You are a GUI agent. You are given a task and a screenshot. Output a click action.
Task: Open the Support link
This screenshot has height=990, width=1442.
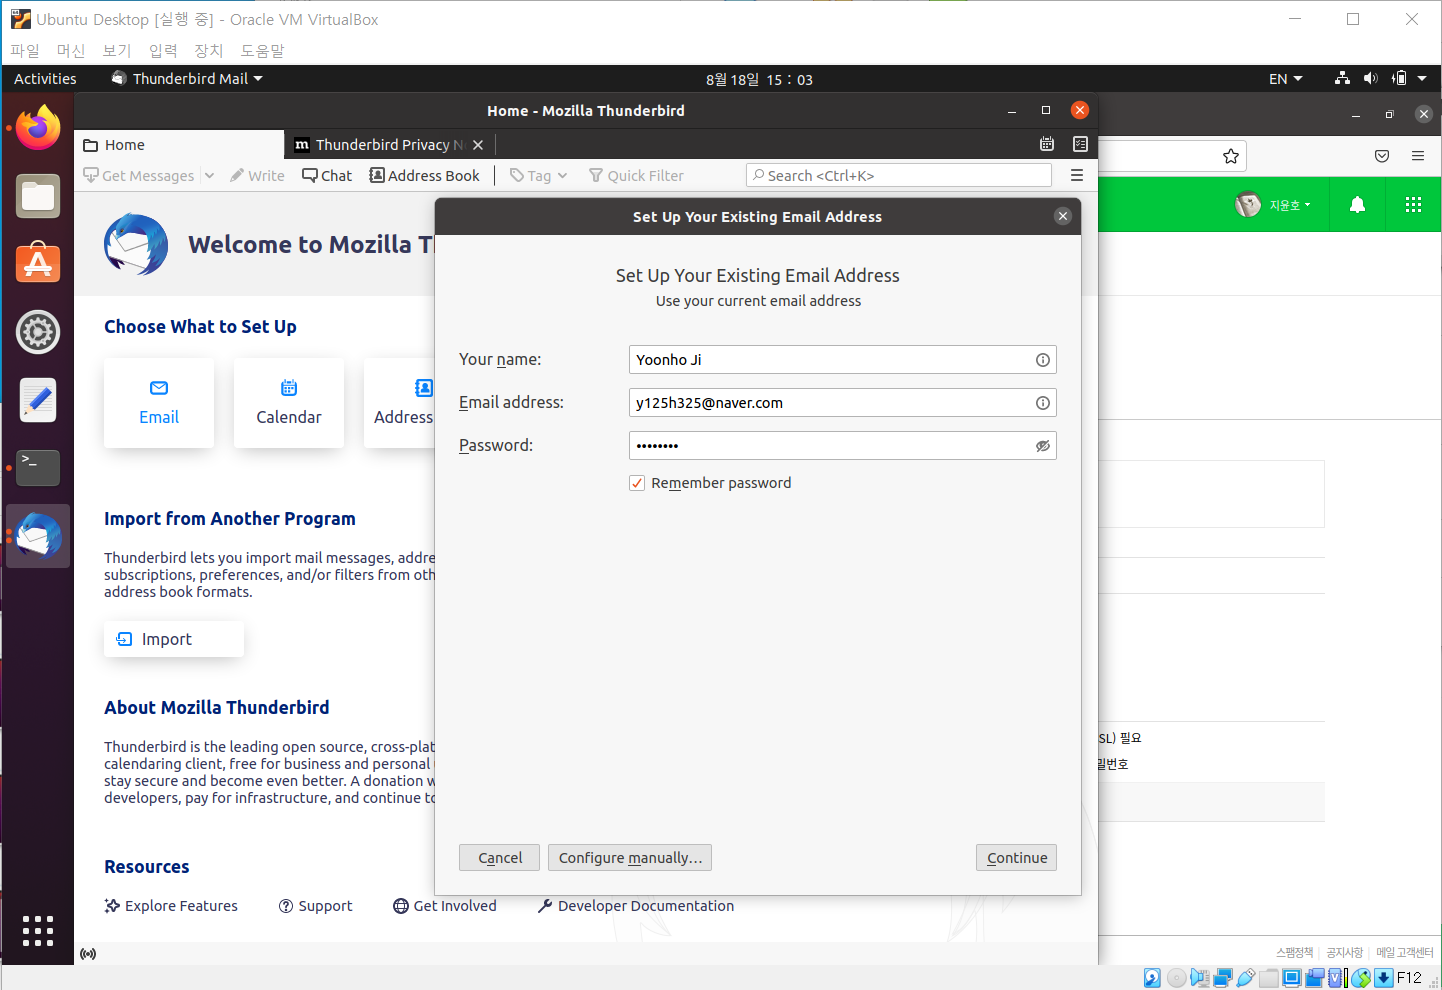(x=315, y=906)
